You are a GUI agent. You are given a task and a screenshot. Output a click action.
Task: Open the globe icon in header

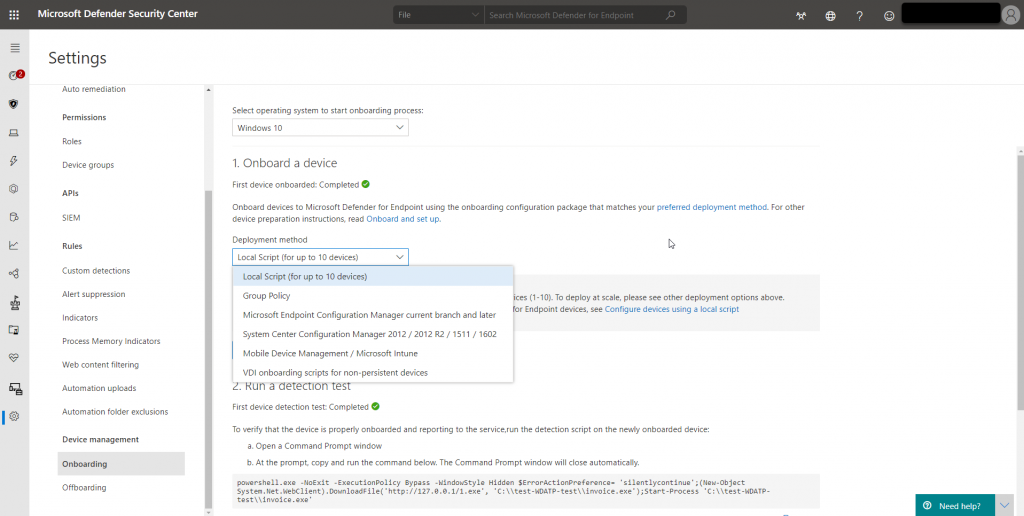point(830,16)
